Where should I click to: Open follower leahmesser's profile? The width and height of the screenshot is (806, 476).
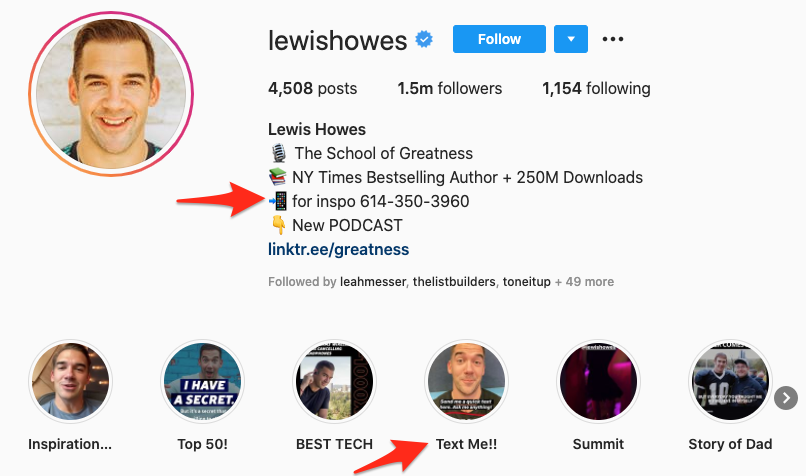373,282
